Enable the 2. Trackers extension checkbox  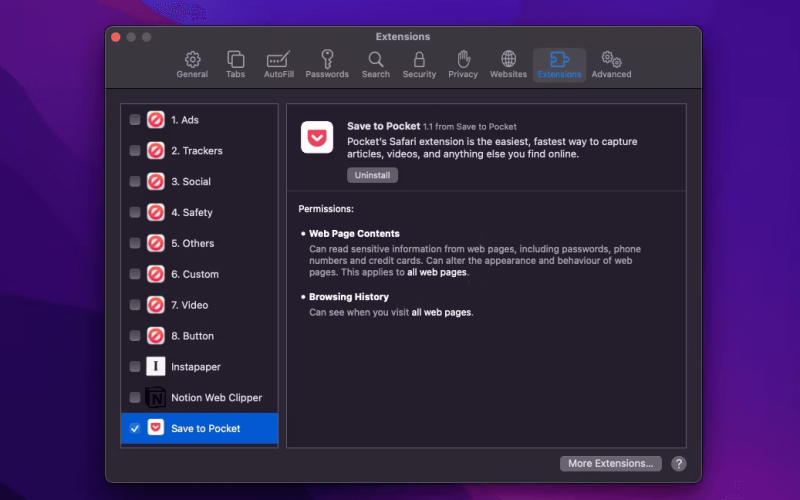pos(135,151)
